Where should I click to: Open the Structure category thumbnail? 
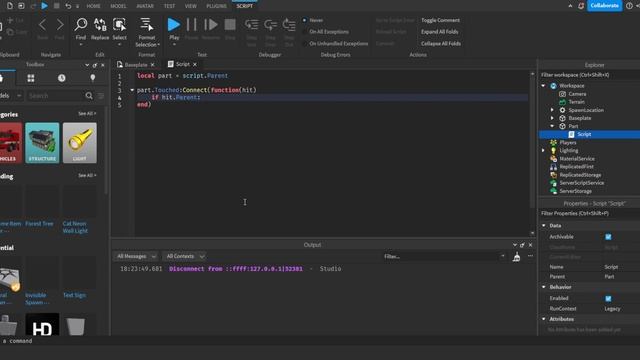42,143
